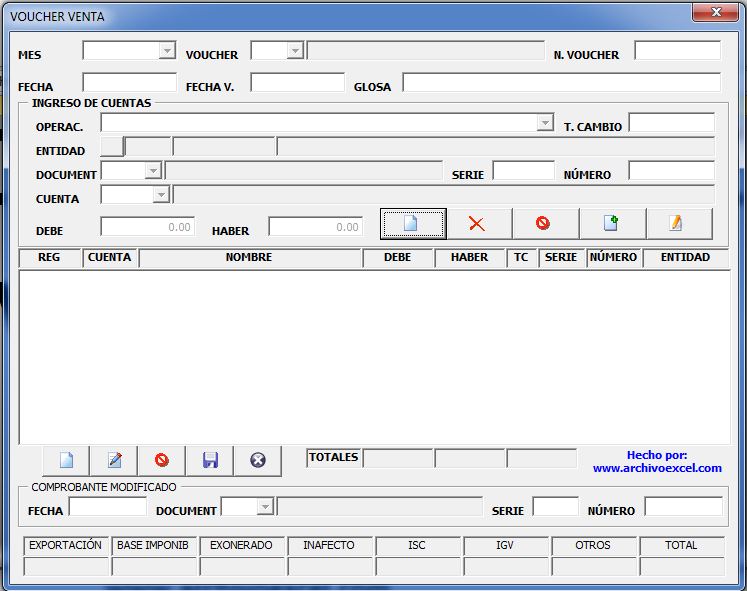Click the NOMBRE column header

250,258
